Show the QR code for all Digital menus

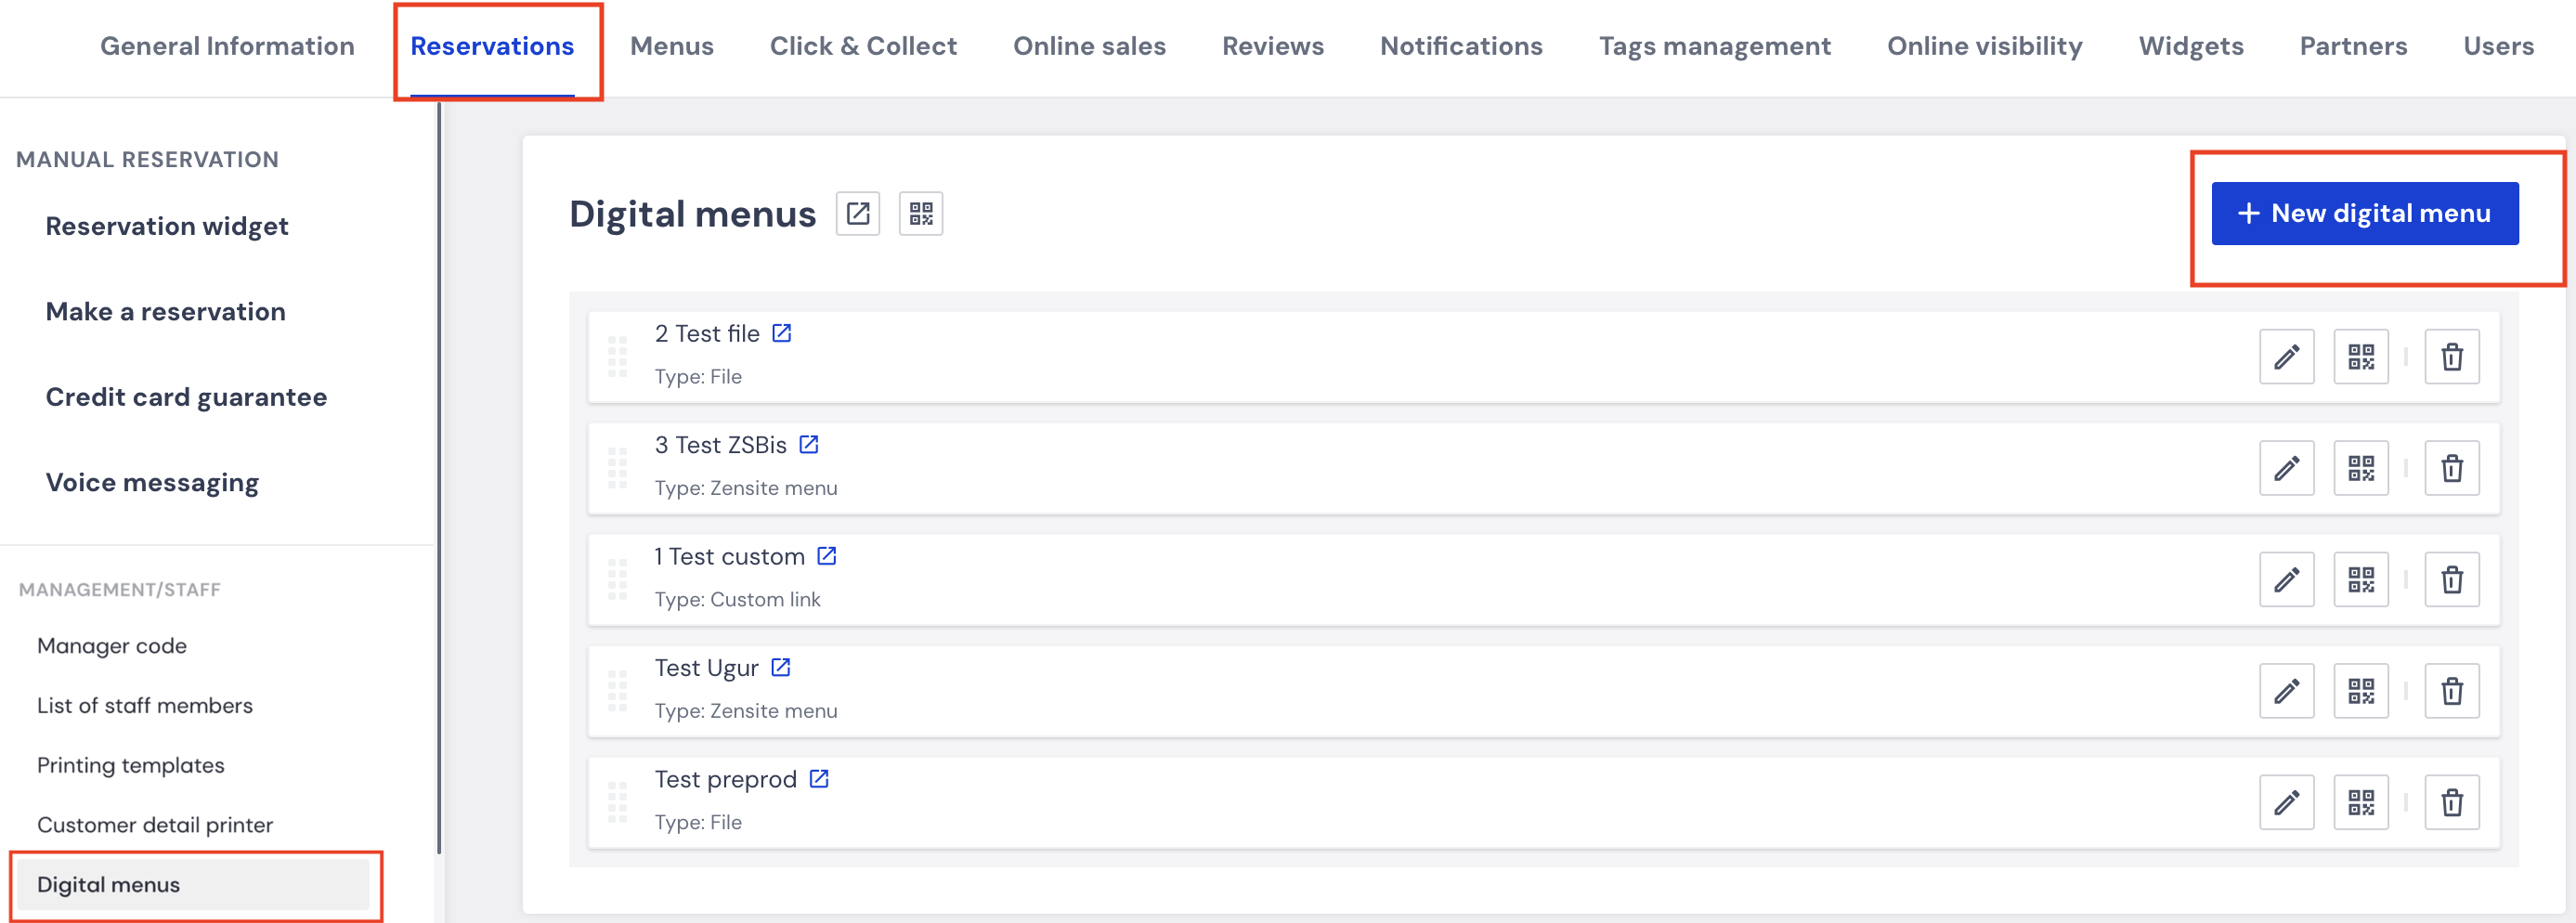pos(921,214)
